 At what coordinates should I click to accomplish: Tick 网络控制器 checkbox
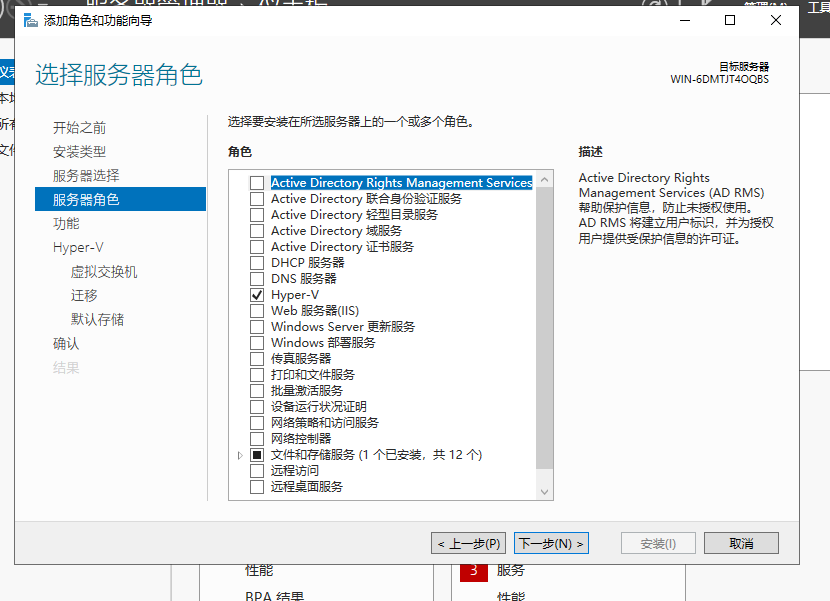tap(257, 438)
